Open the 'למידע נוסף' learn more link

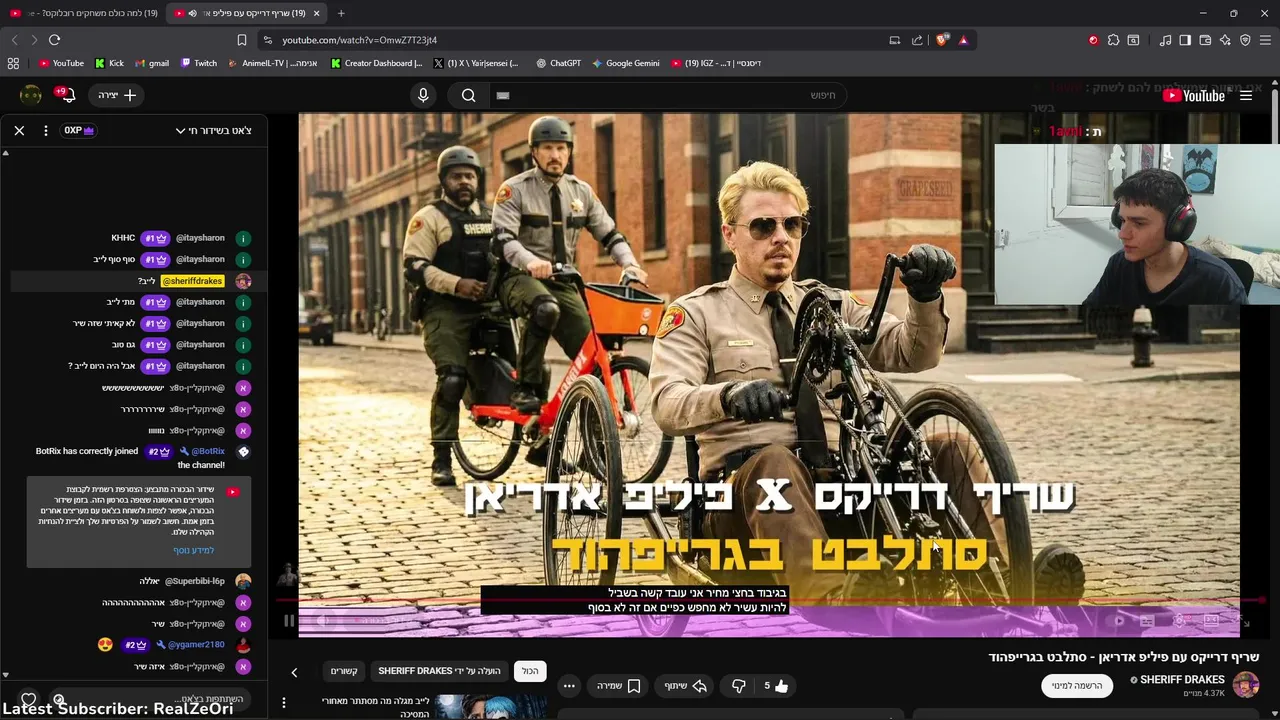[193, 550]
